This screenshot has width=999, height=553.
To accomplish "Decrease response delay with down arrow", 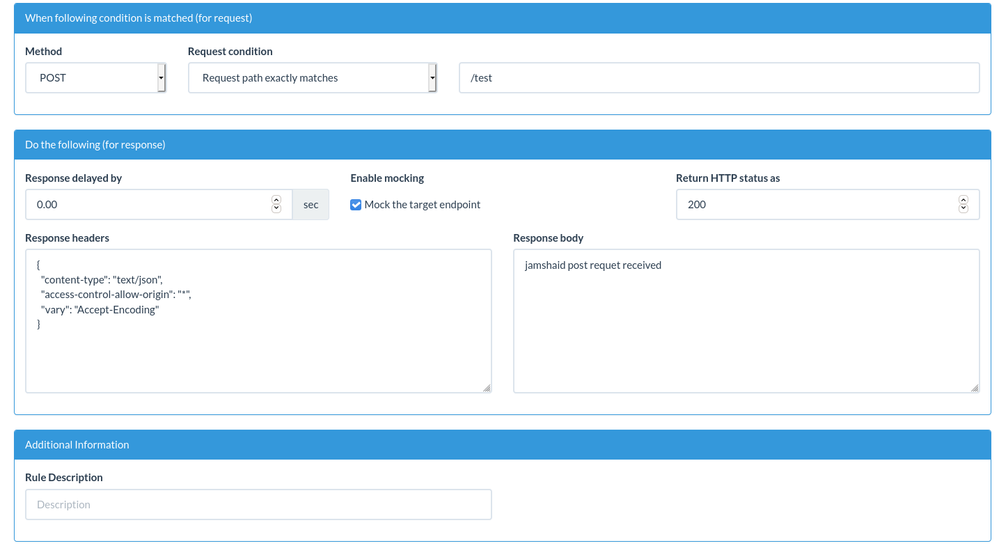I will click(276, 208).
